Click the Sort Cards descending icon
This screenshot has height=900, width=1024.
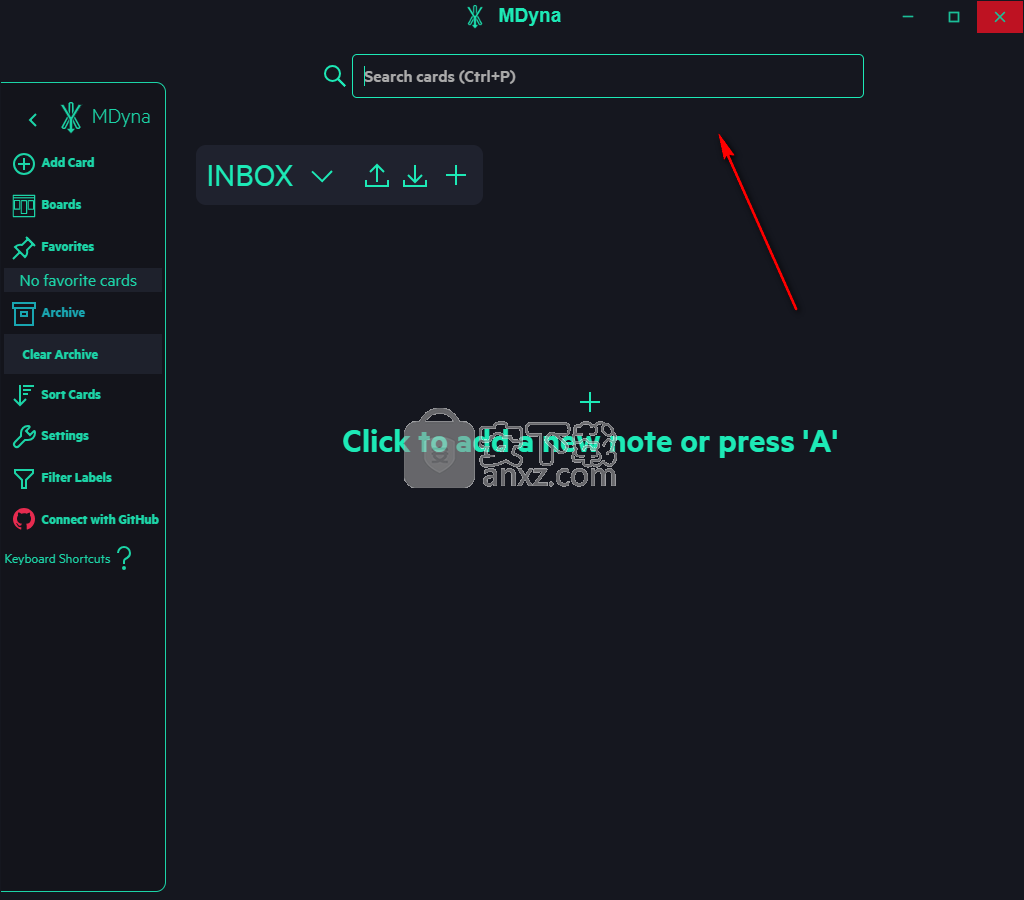coord(24,395)
